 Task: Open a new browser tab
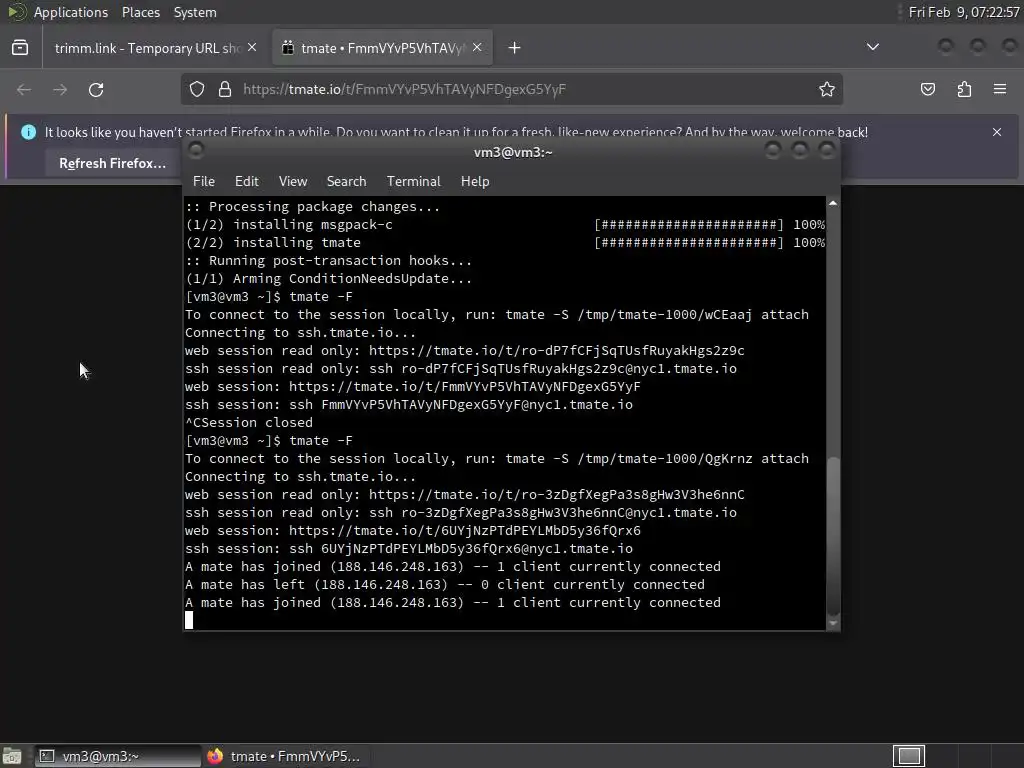515,48
